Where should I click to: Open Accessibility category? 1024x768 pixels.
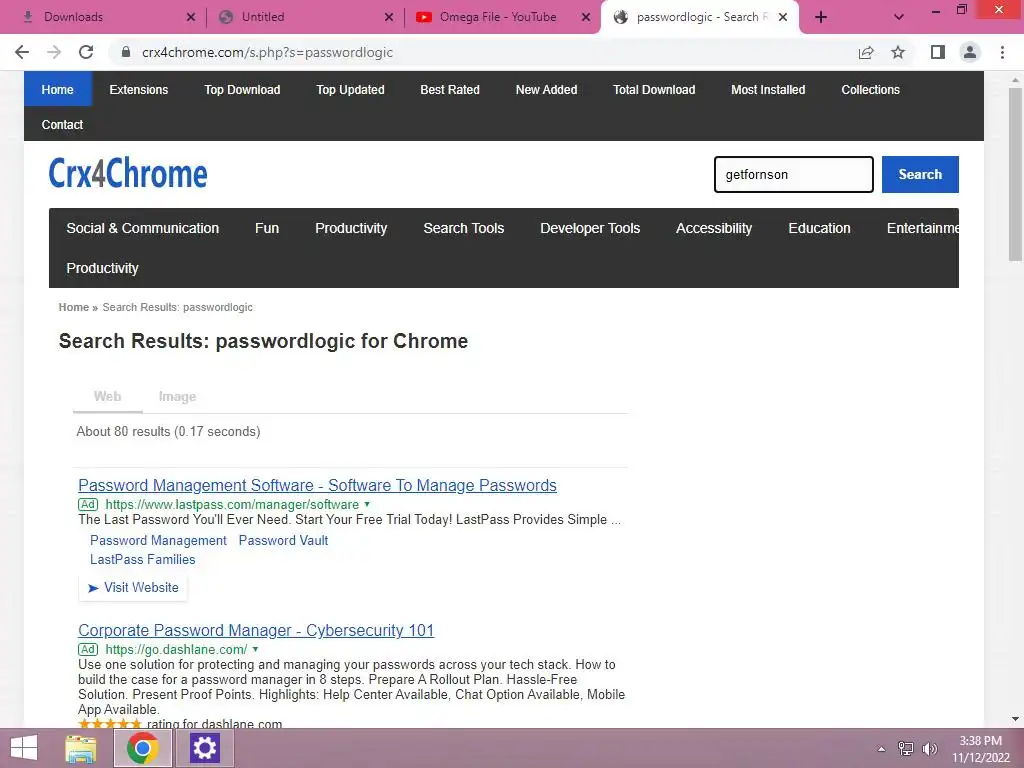pyautogui.click(x=714, y=228)
